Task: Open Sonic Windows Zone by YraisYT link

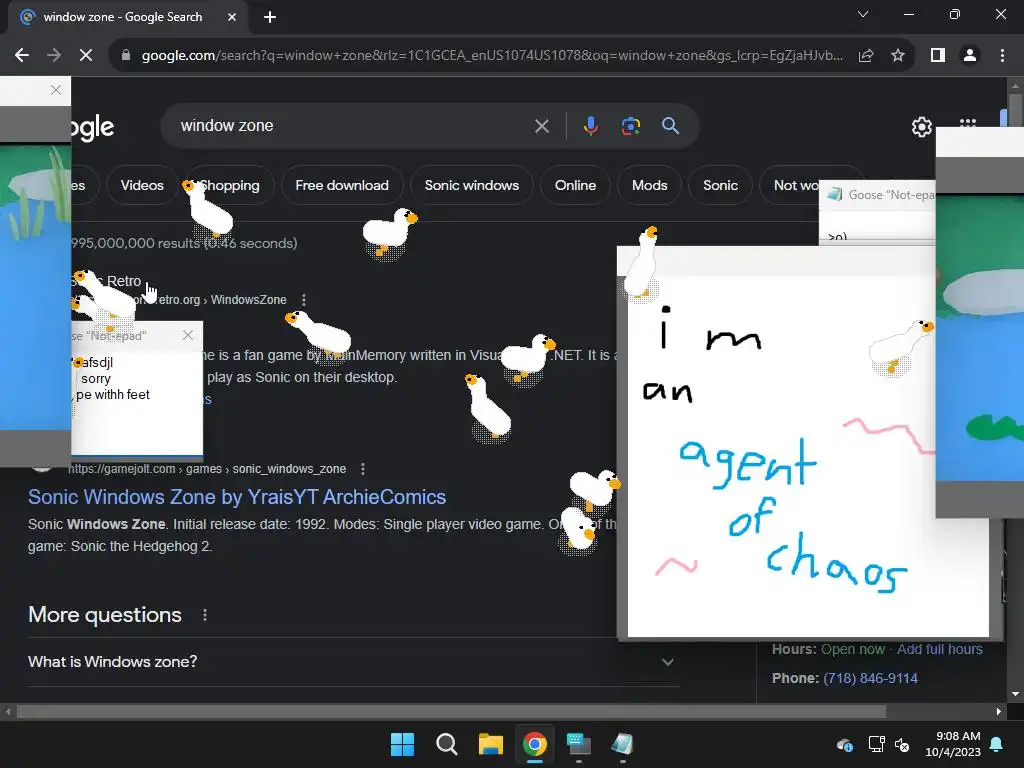Action: 236,497
